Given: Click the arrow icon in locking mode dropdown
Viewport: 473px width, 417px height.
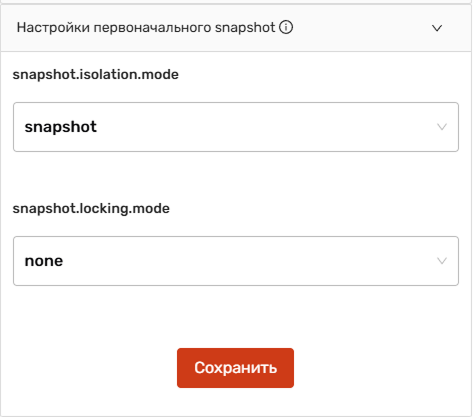Looking at the screenshot, I should point(442,261).
